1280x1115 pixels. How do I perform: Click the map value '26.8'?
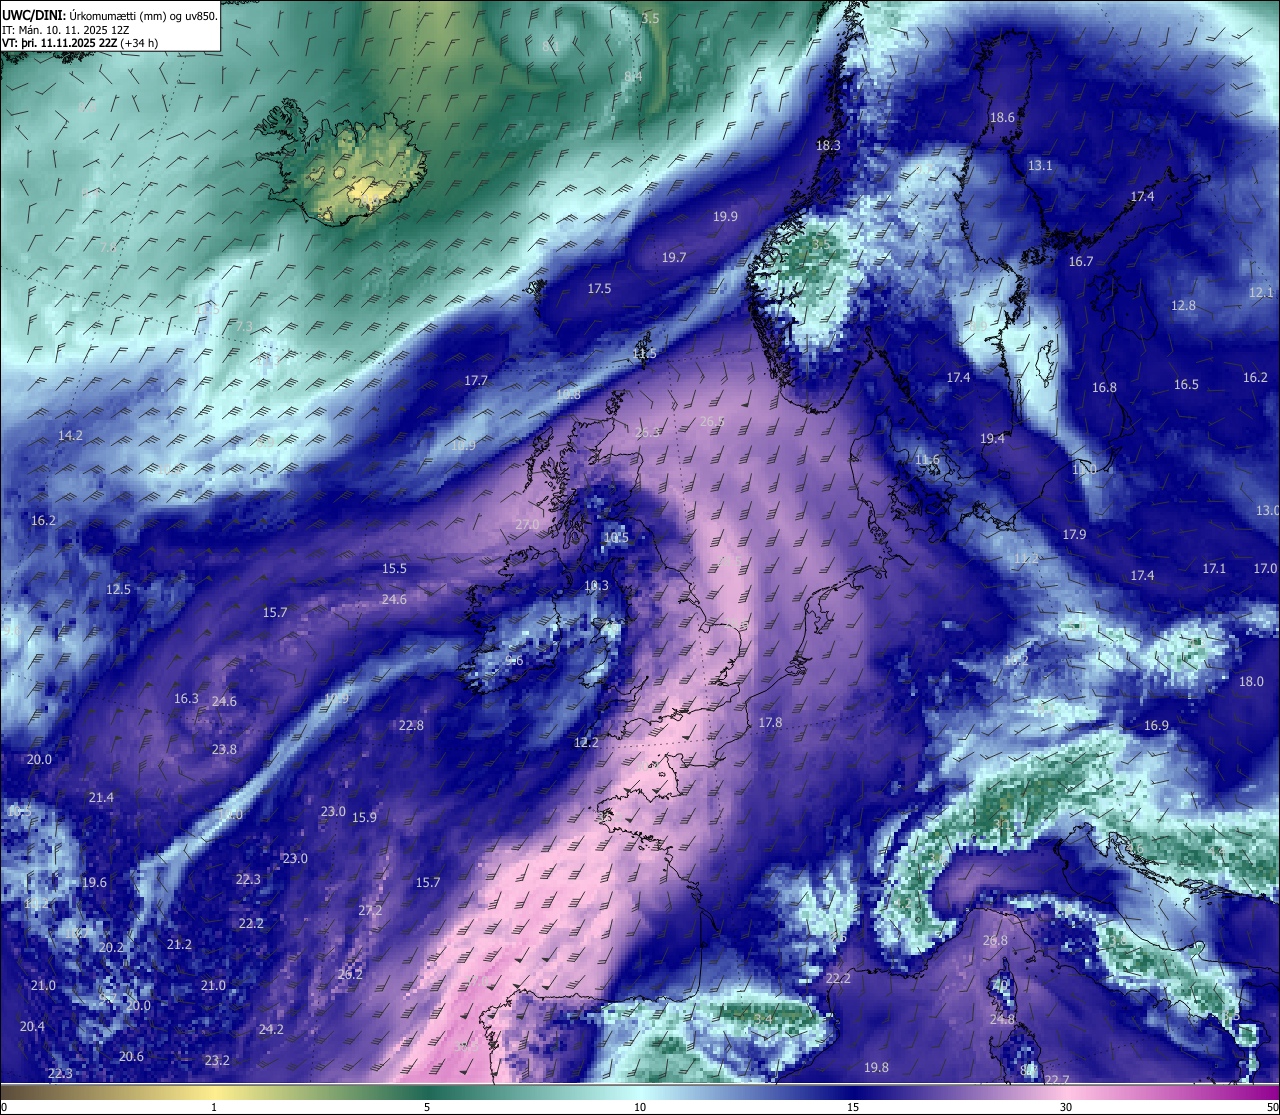tap(995, 940)
